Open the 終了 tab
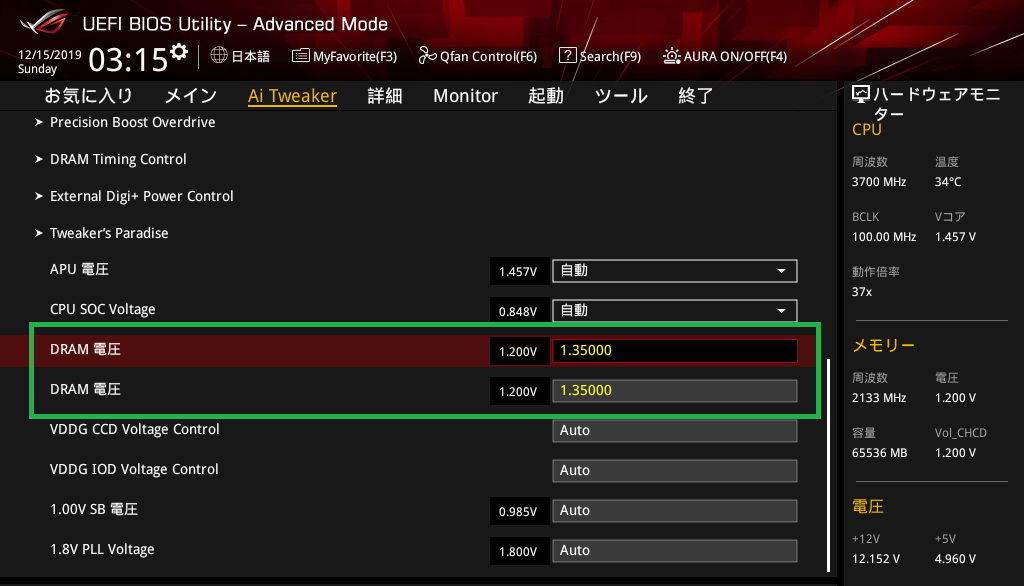Screen dimensions: 1024x586 point(696,96)
